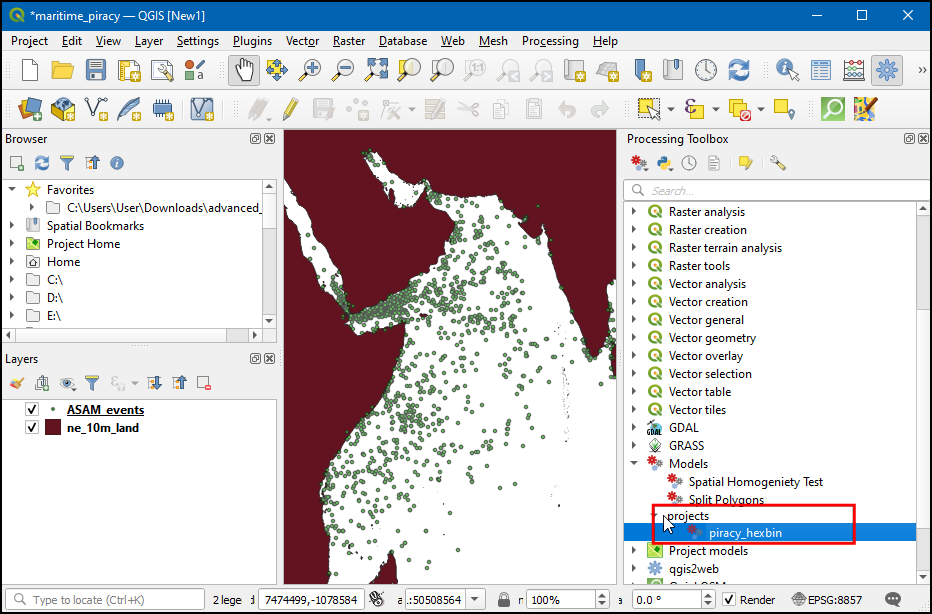Select the Zoom In magnifier tool

click(x=309, y=71)
